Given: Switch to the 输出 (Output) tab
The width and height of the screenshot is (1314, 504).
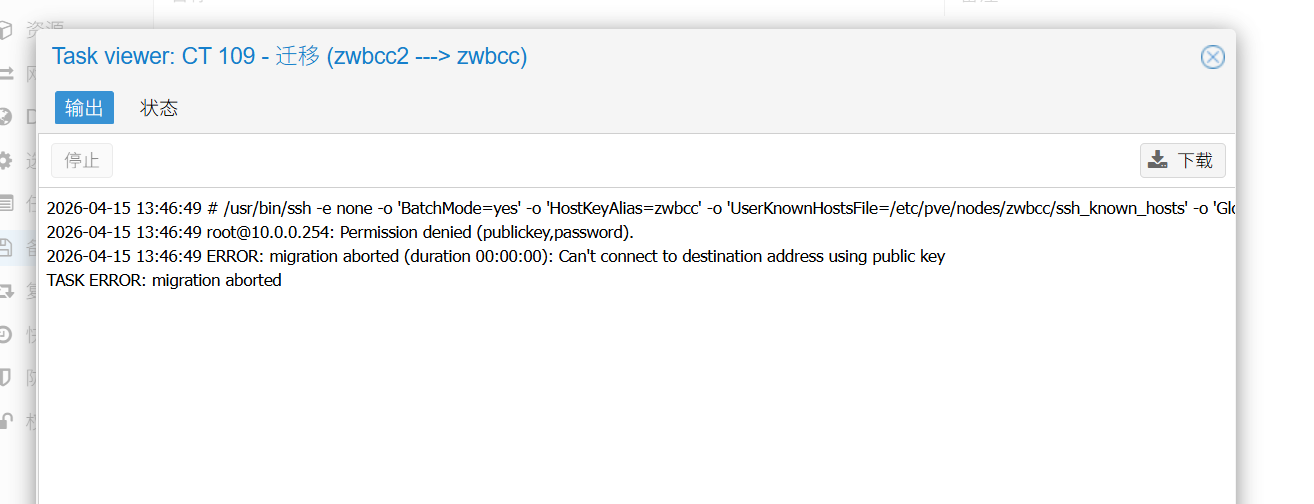Looking at the screenshot, I should coord(84,108).
